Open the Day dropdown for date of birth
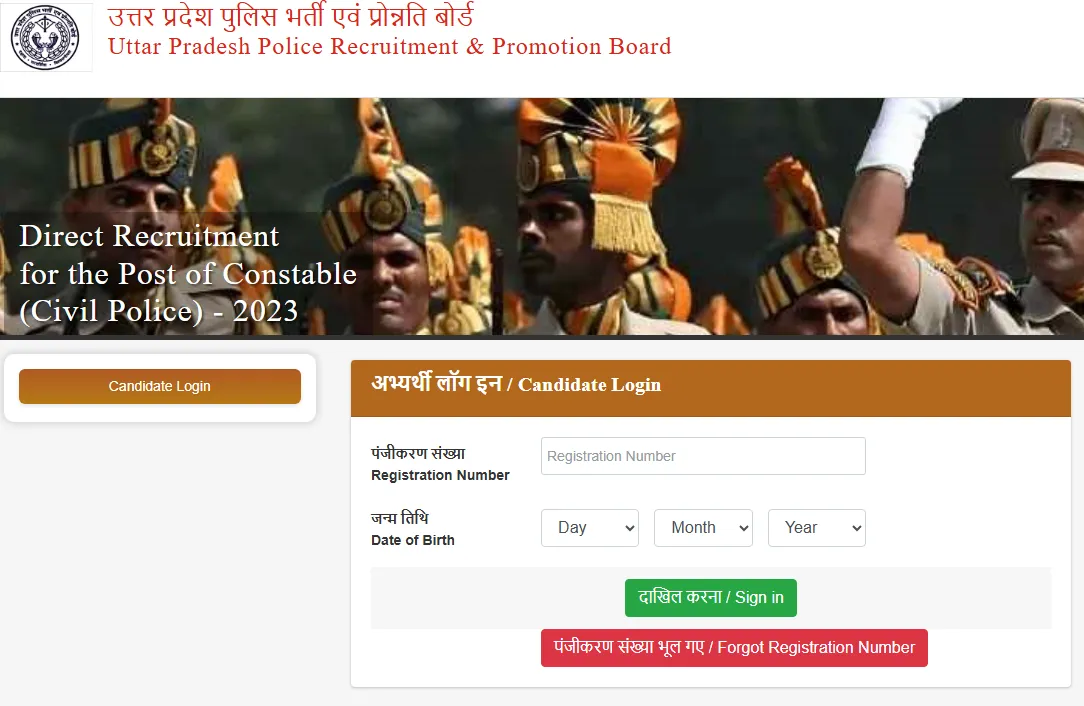Viewport: 1084px width, 706px height. (590, 528)
